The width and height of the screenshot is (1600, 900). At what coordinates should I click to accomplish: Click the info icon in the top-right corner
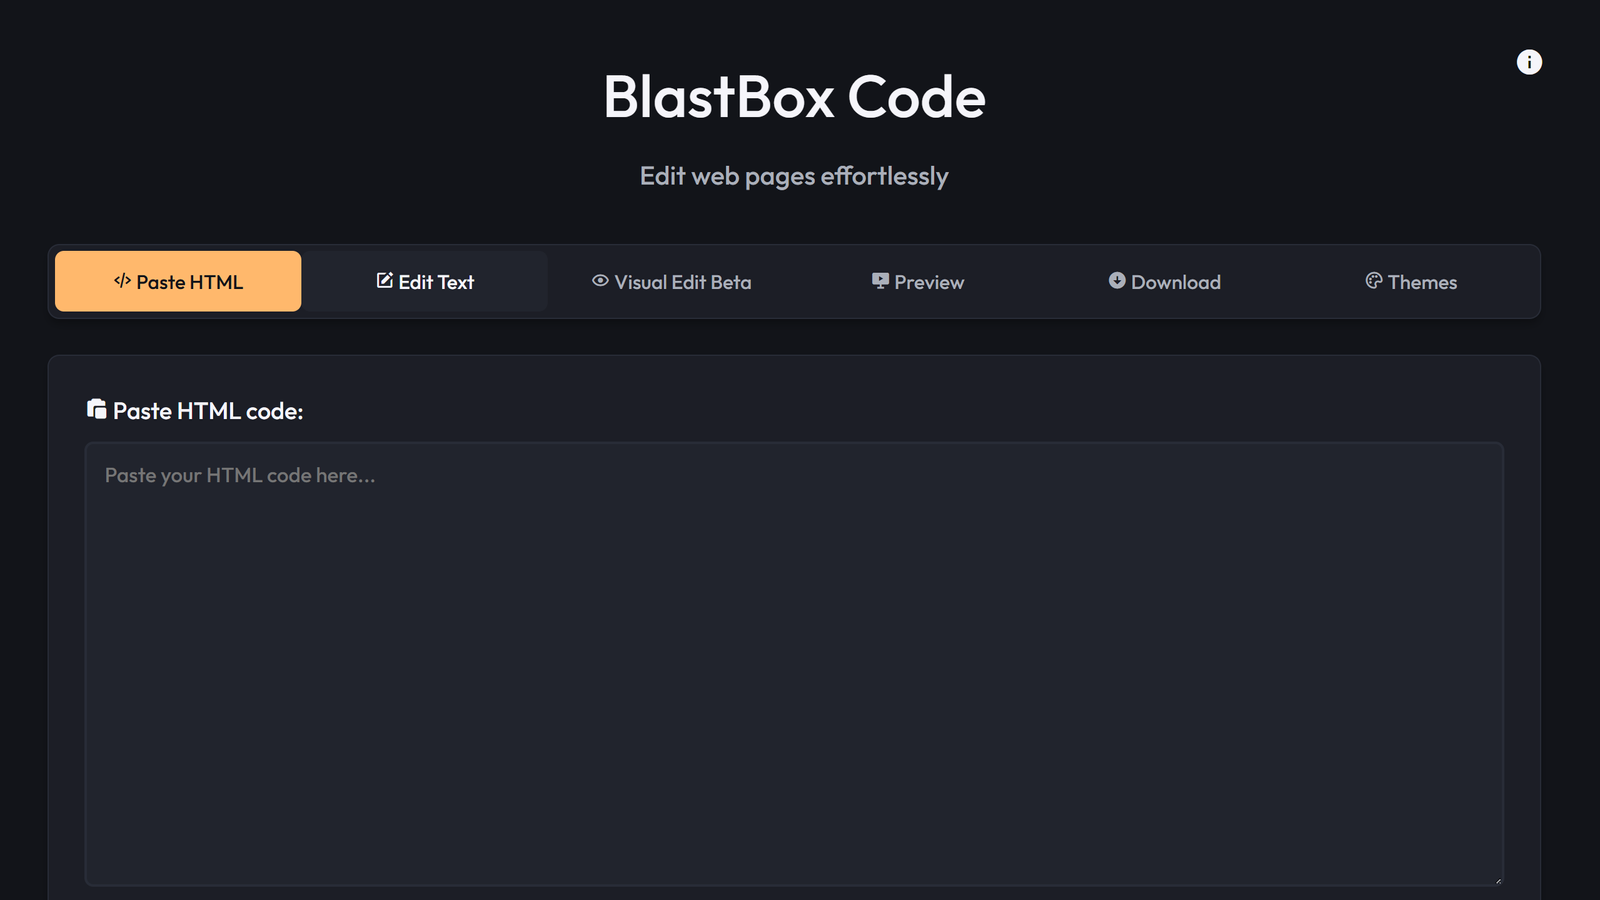click(1529, 62)
